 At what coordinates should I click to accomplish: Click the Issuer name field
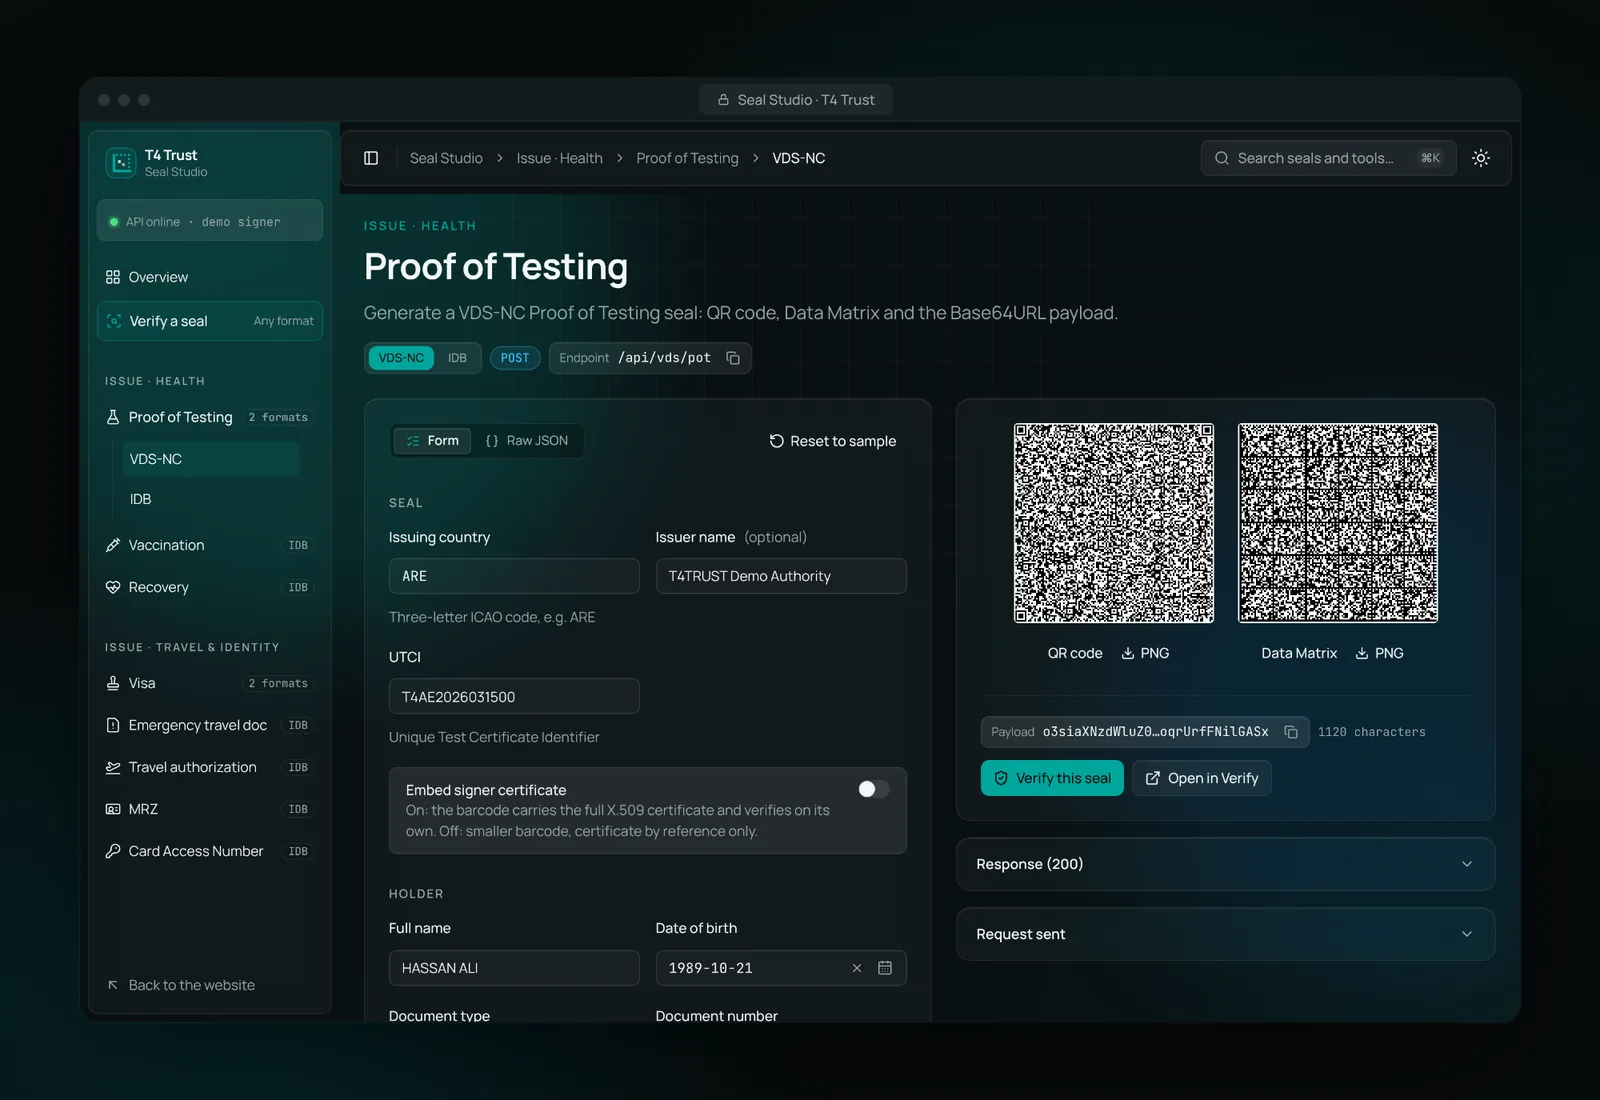[x=781, y=576]
